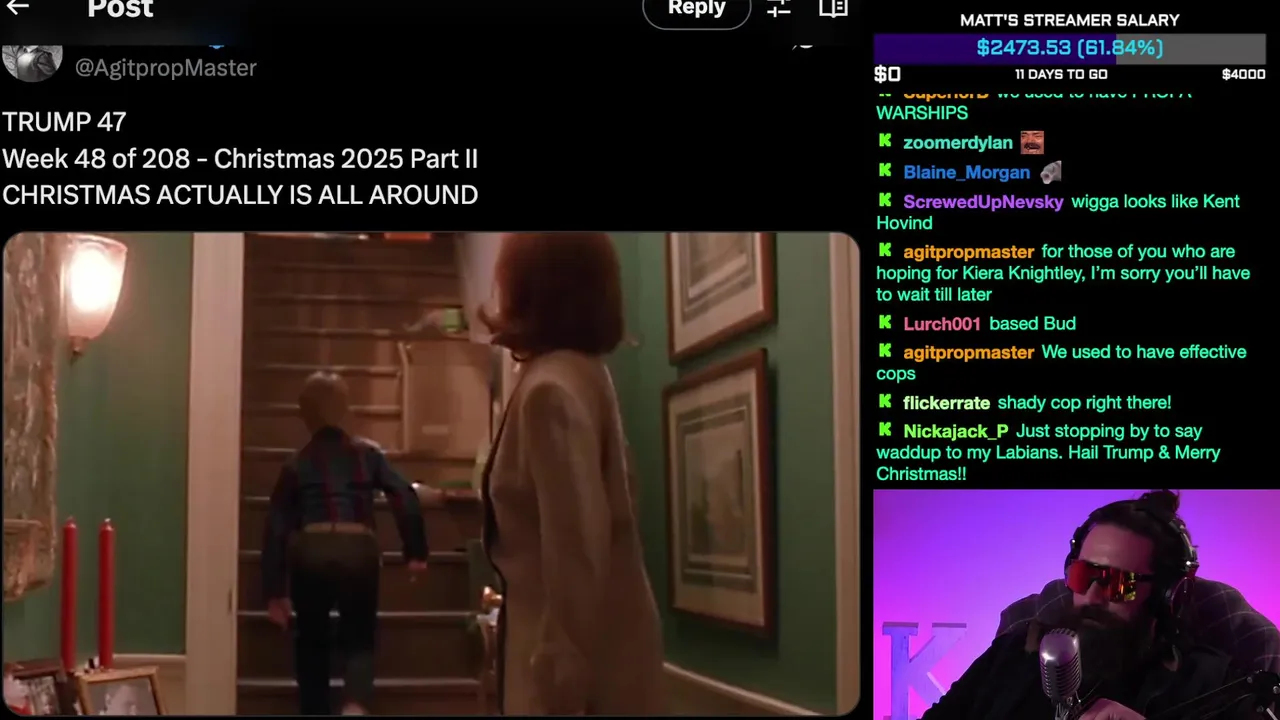Viewport: 1280px width, 720px height.
Task: Open ScrewedUpNevsky's chat username
Action: point(983,202)
